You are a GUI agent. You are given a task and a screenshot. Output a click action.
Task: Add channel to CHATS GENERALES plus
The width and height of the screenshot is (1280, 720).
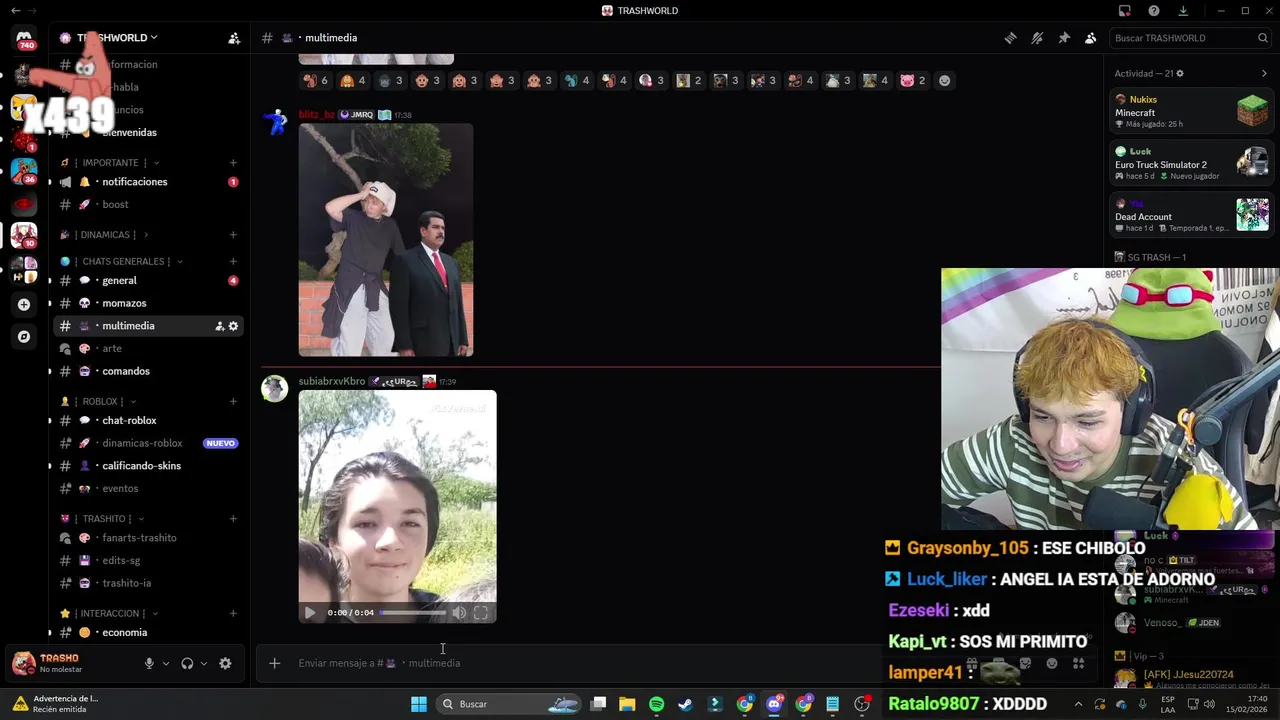(x=233, y=262)
